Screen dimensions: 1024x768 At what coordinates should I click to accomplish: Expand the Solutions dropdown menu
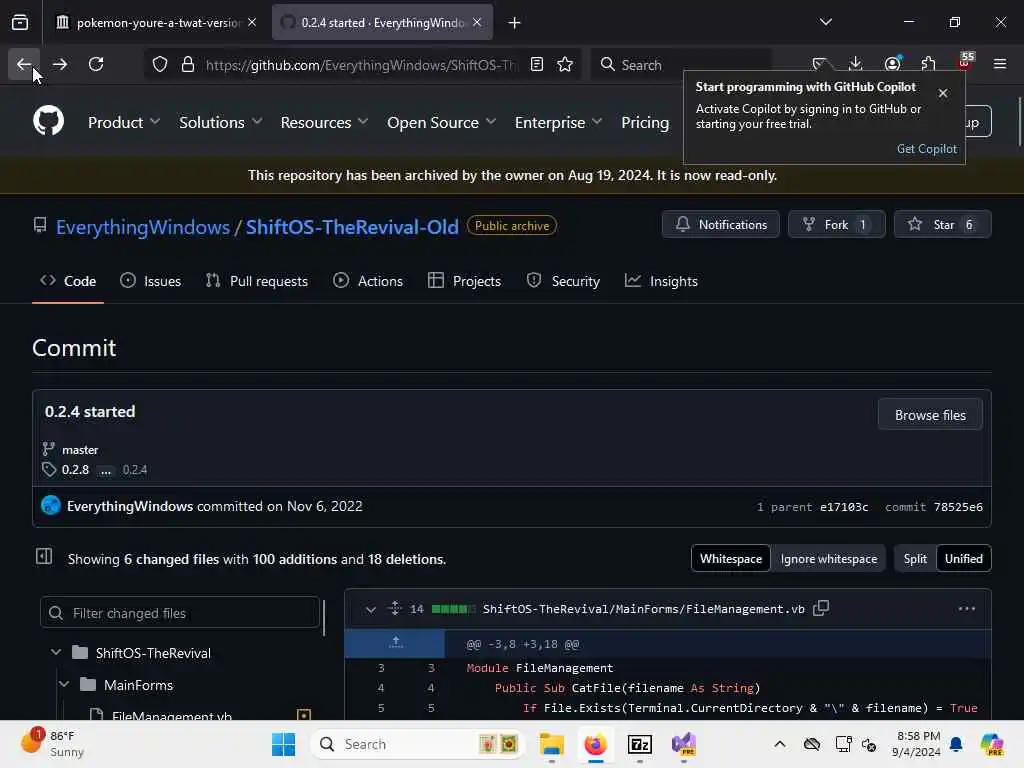221,122
